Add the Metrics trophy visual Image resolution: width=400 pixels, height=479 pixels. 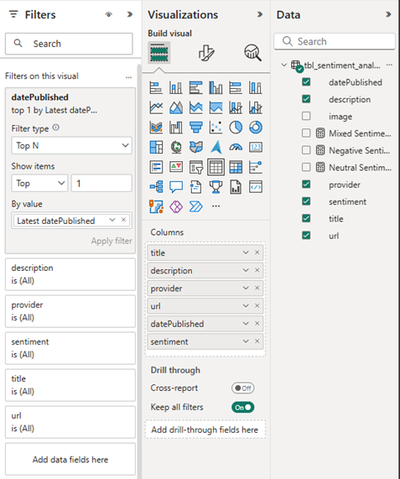pyautogui.click(x=216, y=187)
